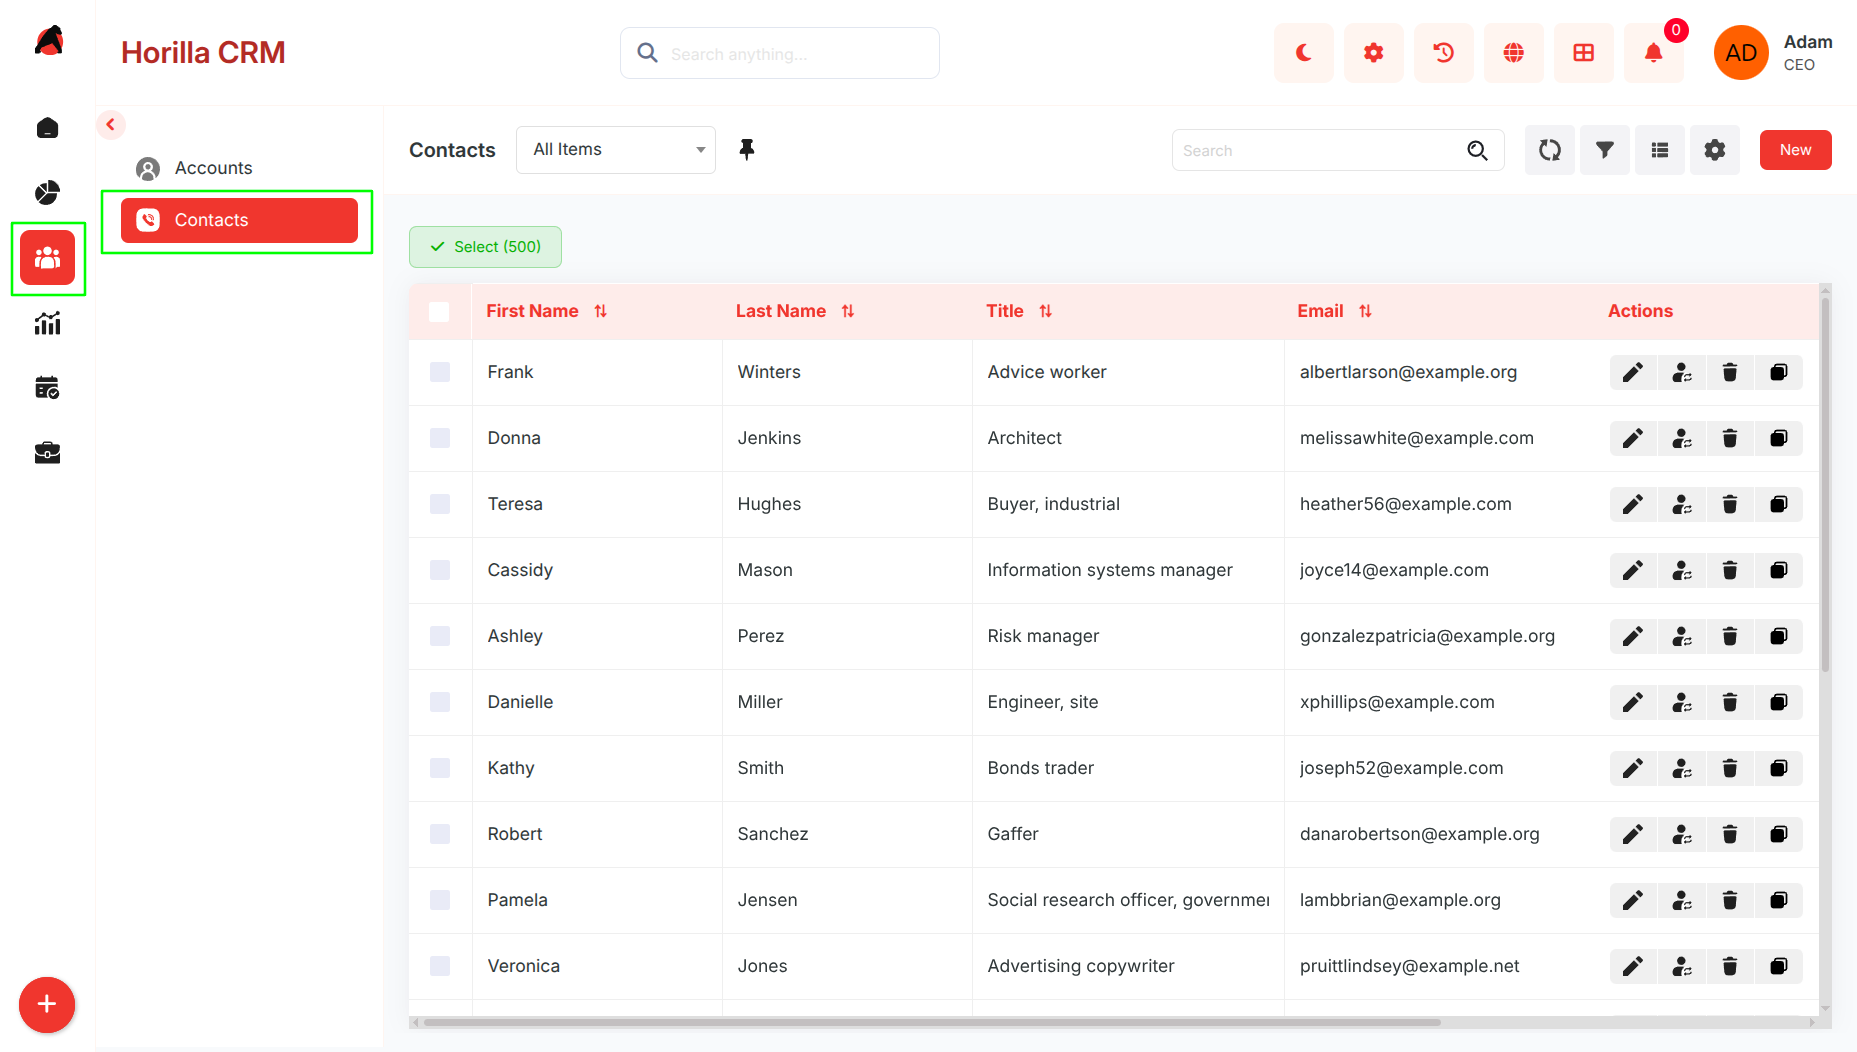Switch to list view layout icon

[1659, 150]
